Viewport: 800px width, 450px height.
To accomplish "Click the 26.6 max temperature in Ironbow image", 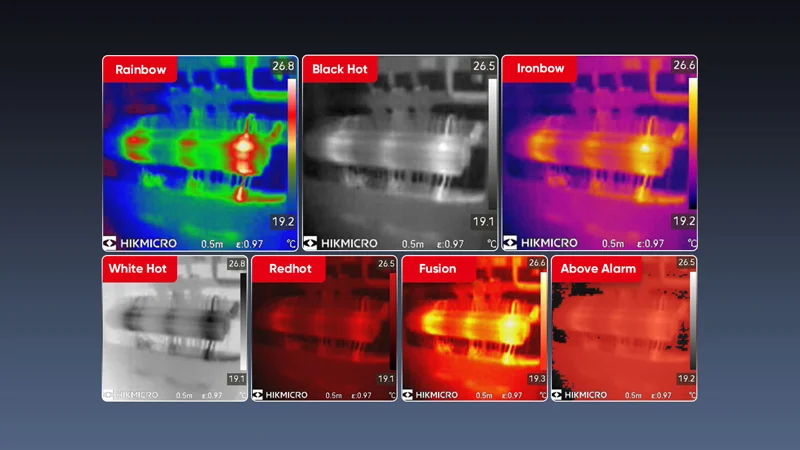I will (x=684, y=65).
